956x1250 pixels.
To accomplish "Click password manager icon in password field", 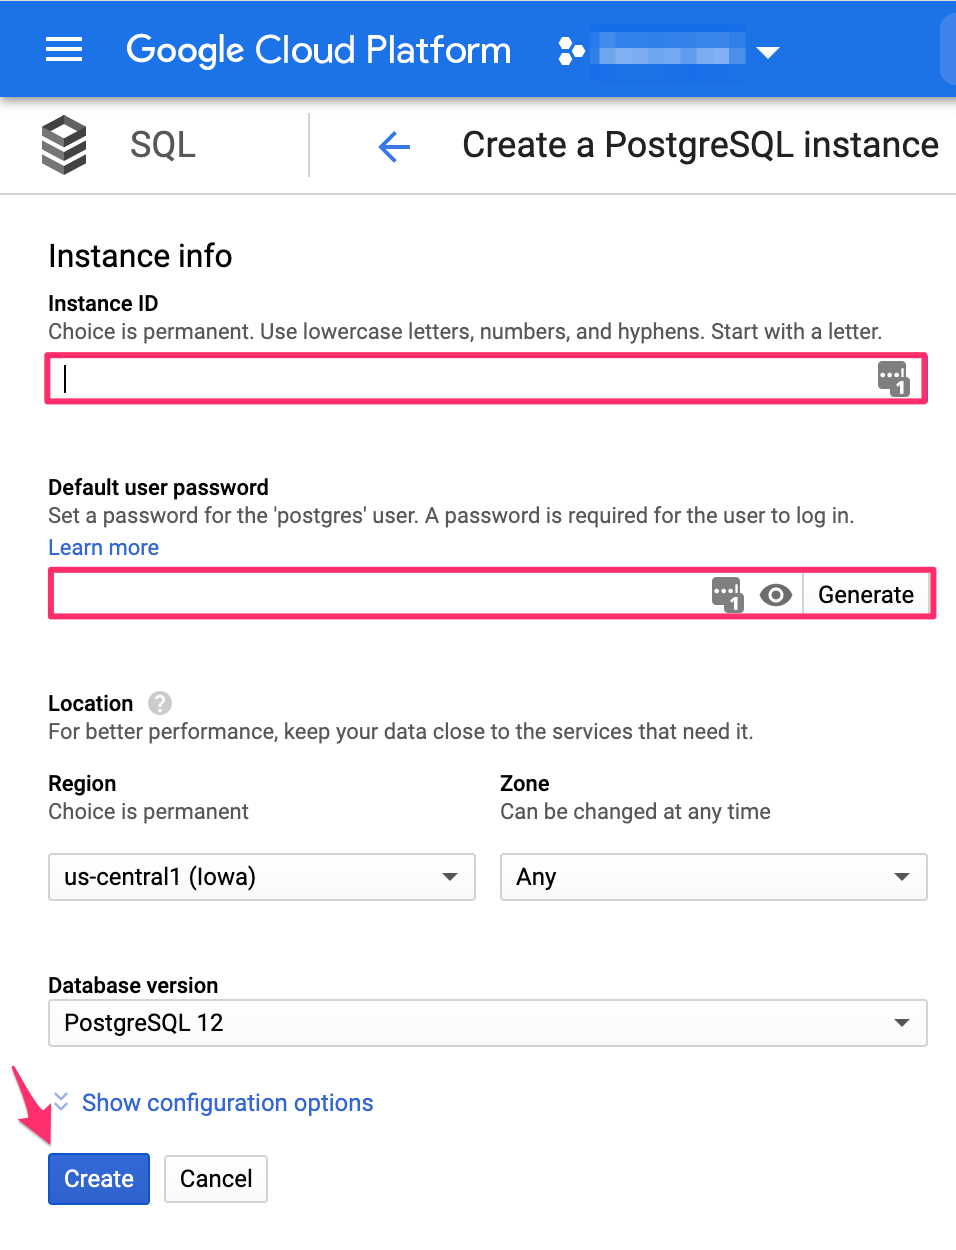I will tap(727, 594).
